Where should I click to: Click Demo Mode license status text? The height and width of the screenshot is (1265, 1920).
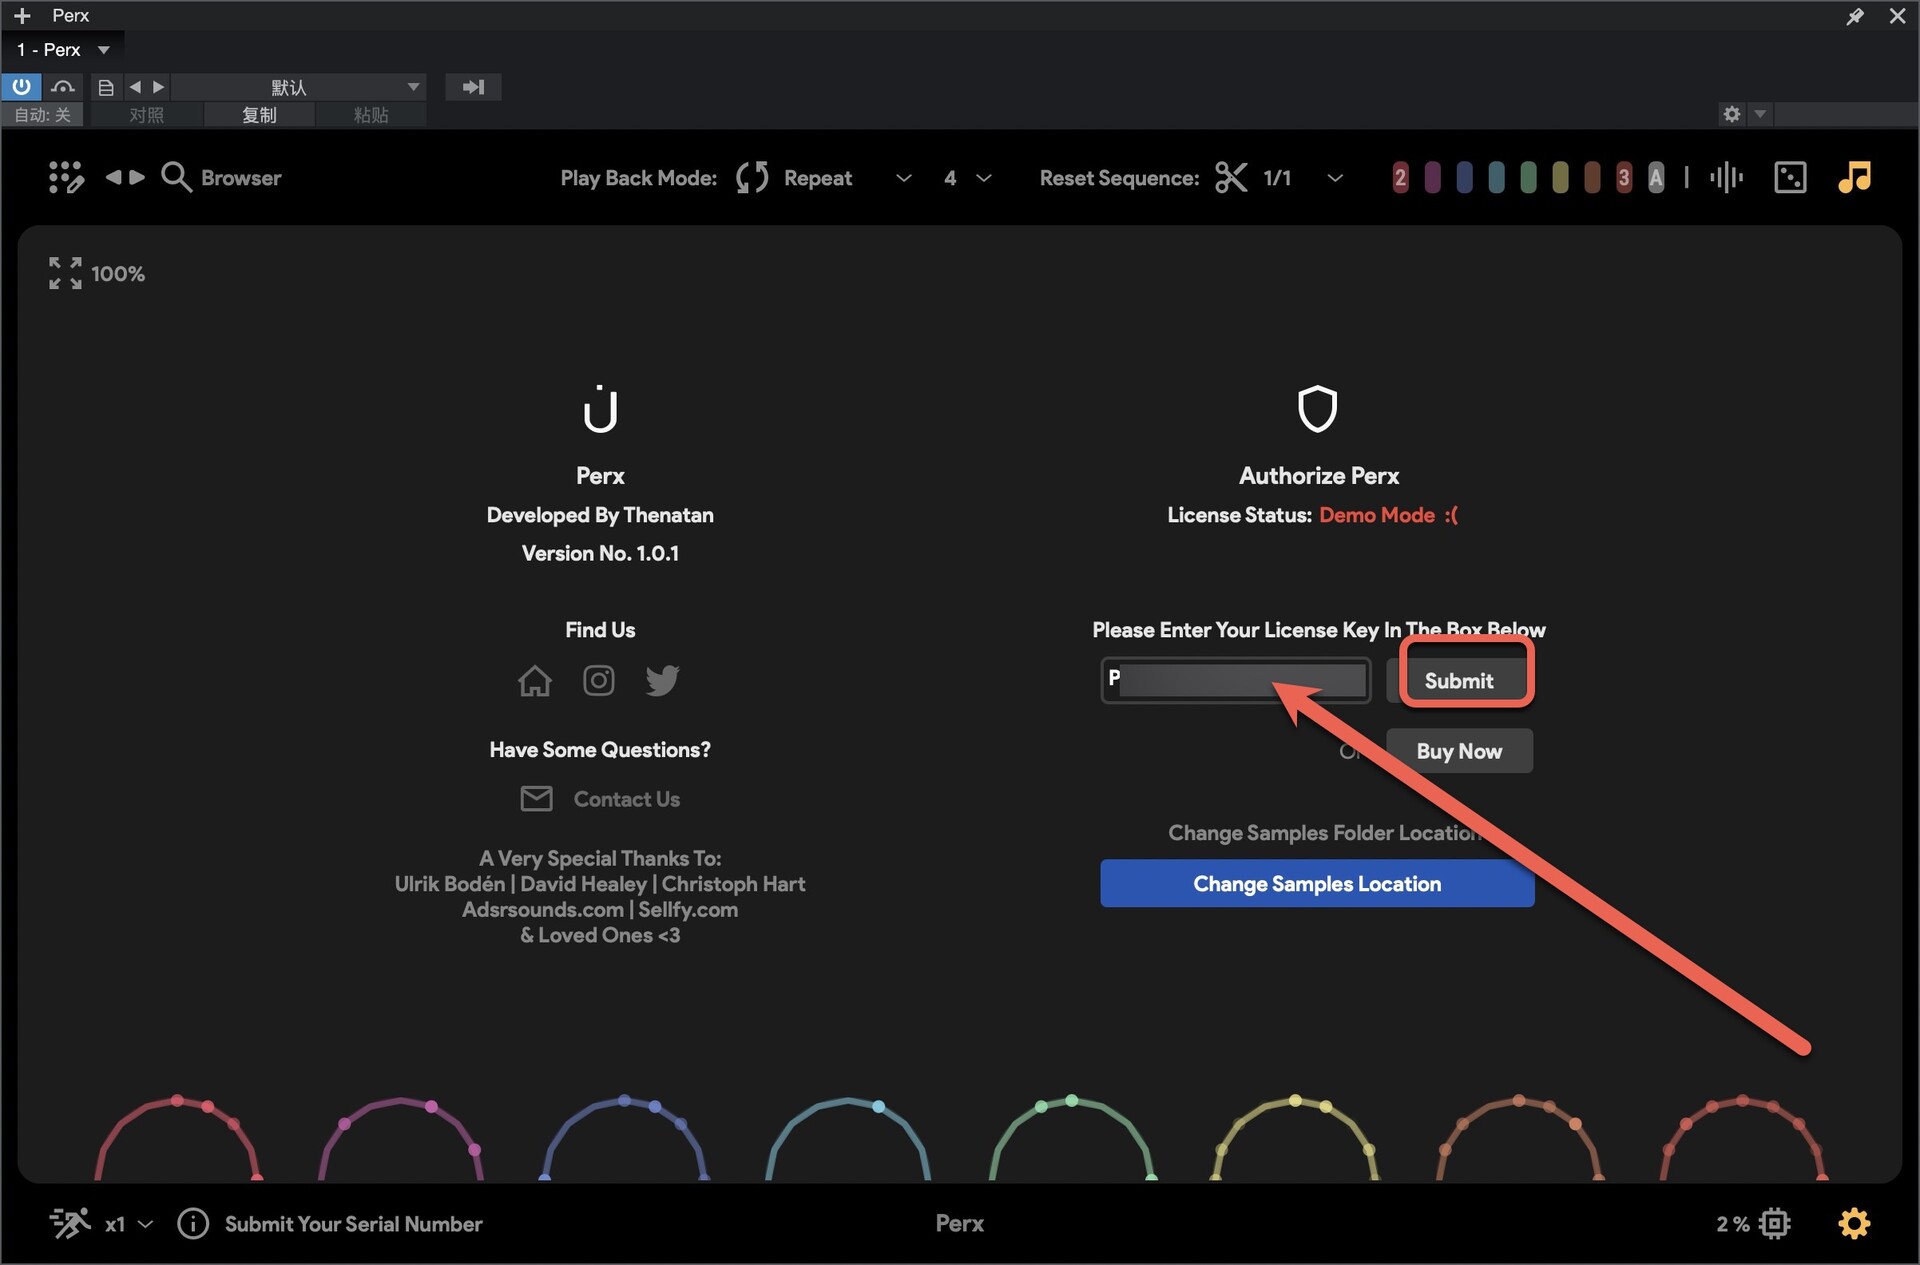pyautogui.click(x=1389, y=515)
